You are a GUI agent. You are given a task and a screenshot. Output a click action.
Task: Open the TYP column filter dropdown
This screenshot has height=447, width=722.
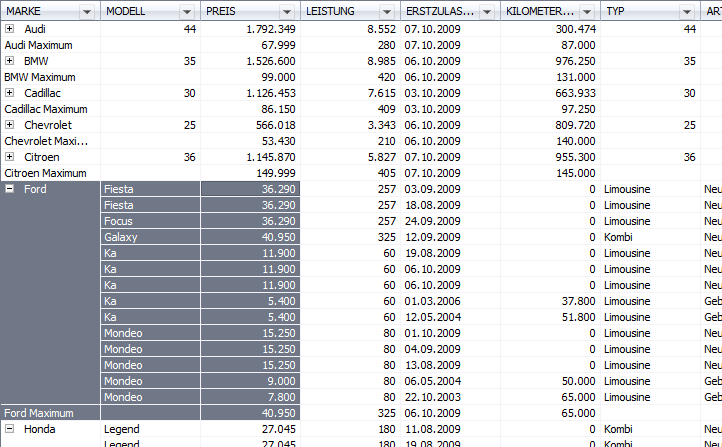tap(687, 12)
